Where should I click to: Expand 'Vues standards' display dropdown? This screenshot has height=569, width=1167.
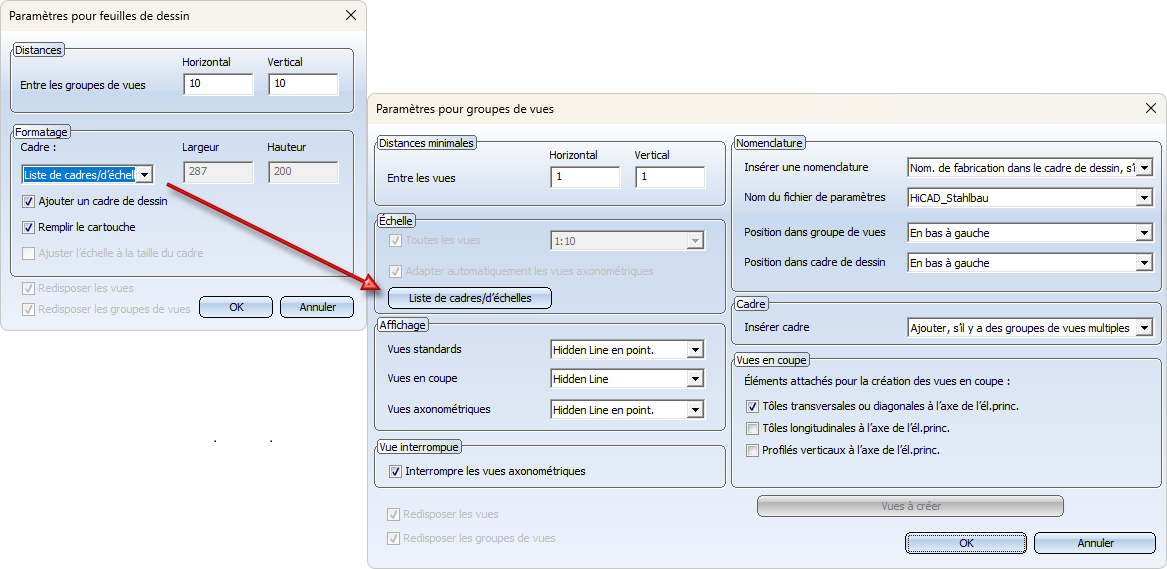(696, 349)
